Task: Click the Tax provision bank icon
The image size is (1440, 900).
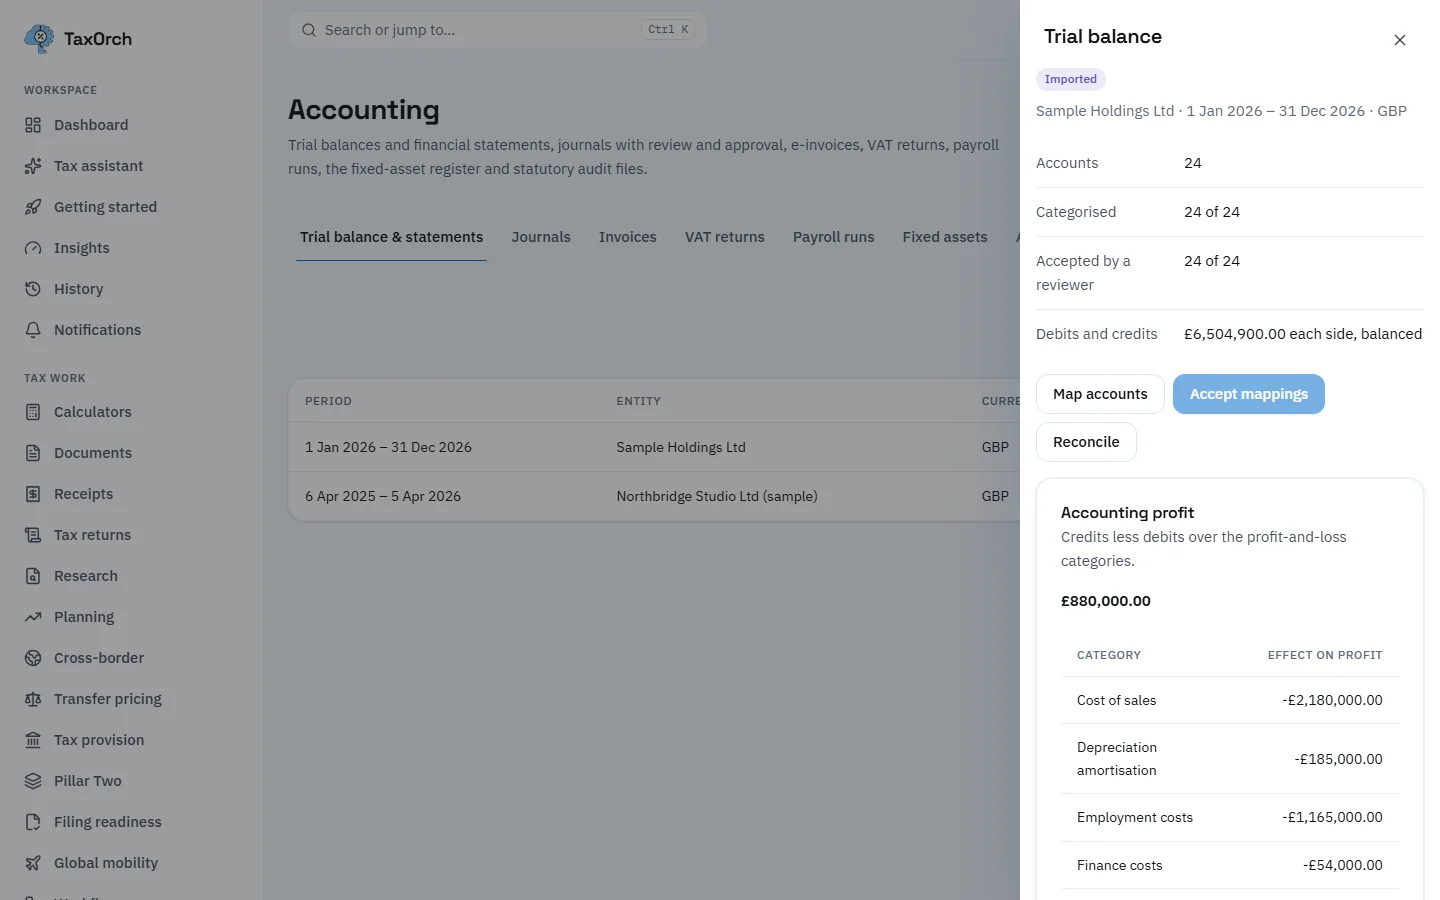Action: (33, 740)
